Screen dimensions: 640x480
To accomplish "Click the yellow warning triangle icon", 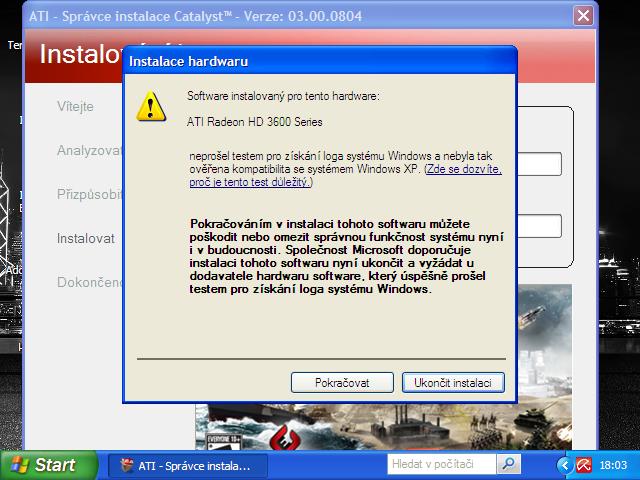I will tap(151, 106).
